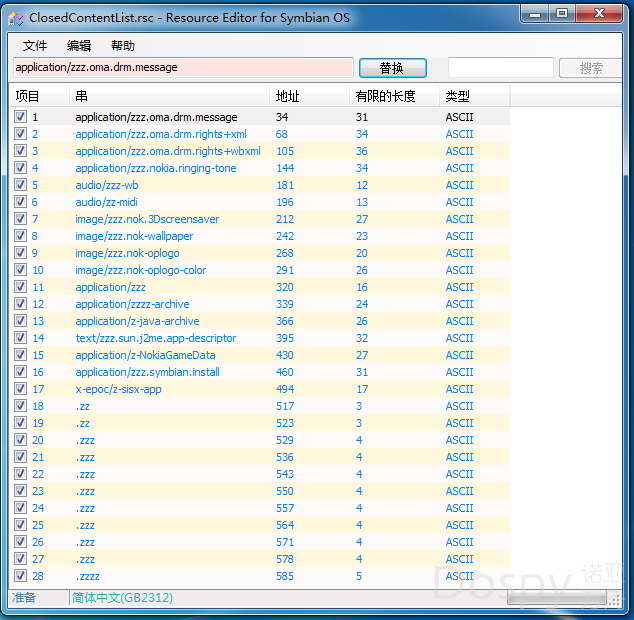634x620 pixels.
Task: Focus the empty search input field
Action: [501, 67]
